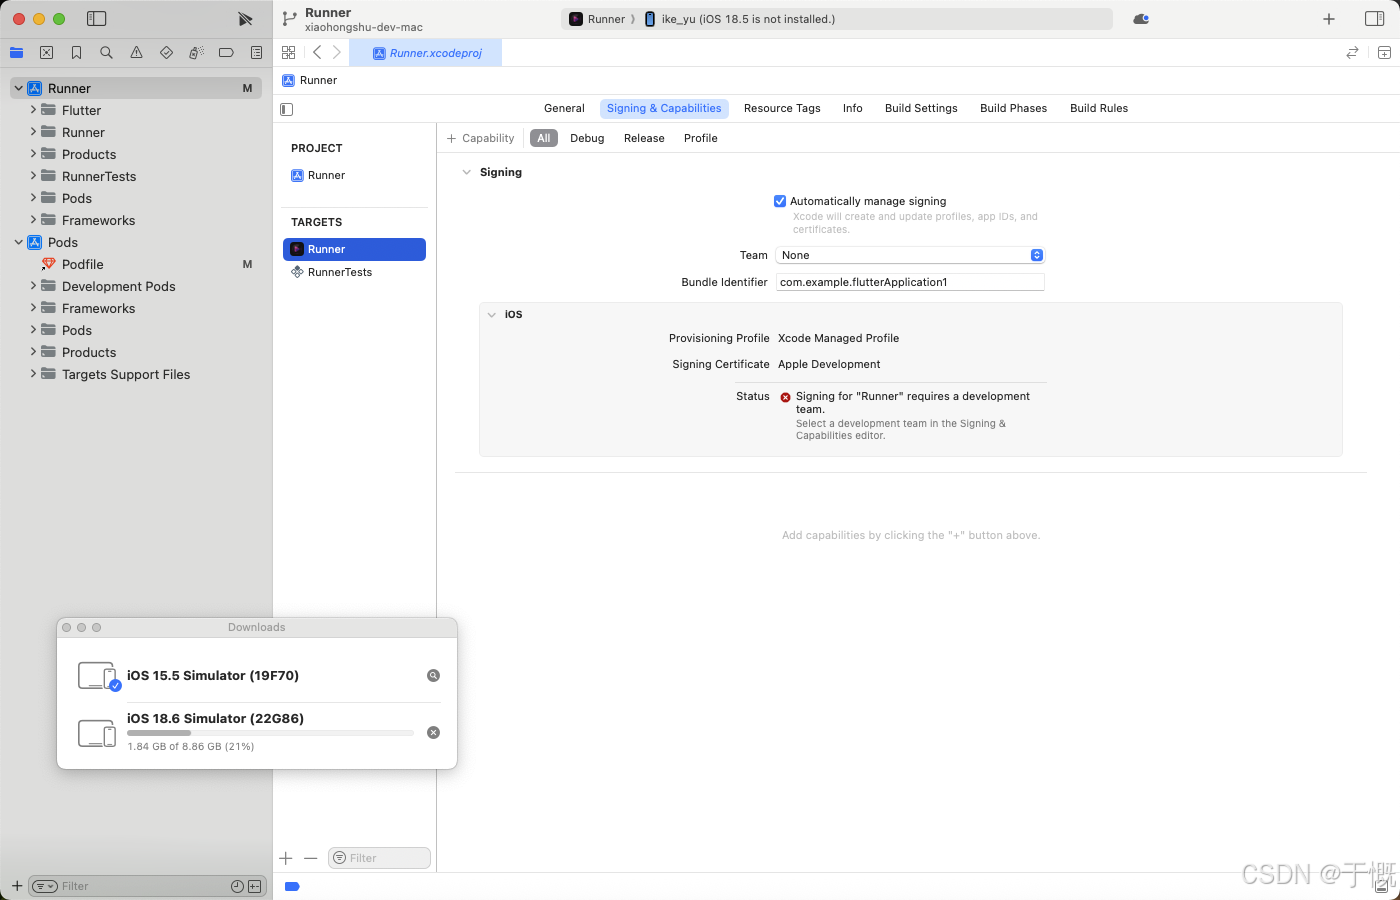Image resolution: width=1400 pixels, height=900 pixels.
Task: Toggle the project and targets list sidebar
Action: 287,109
